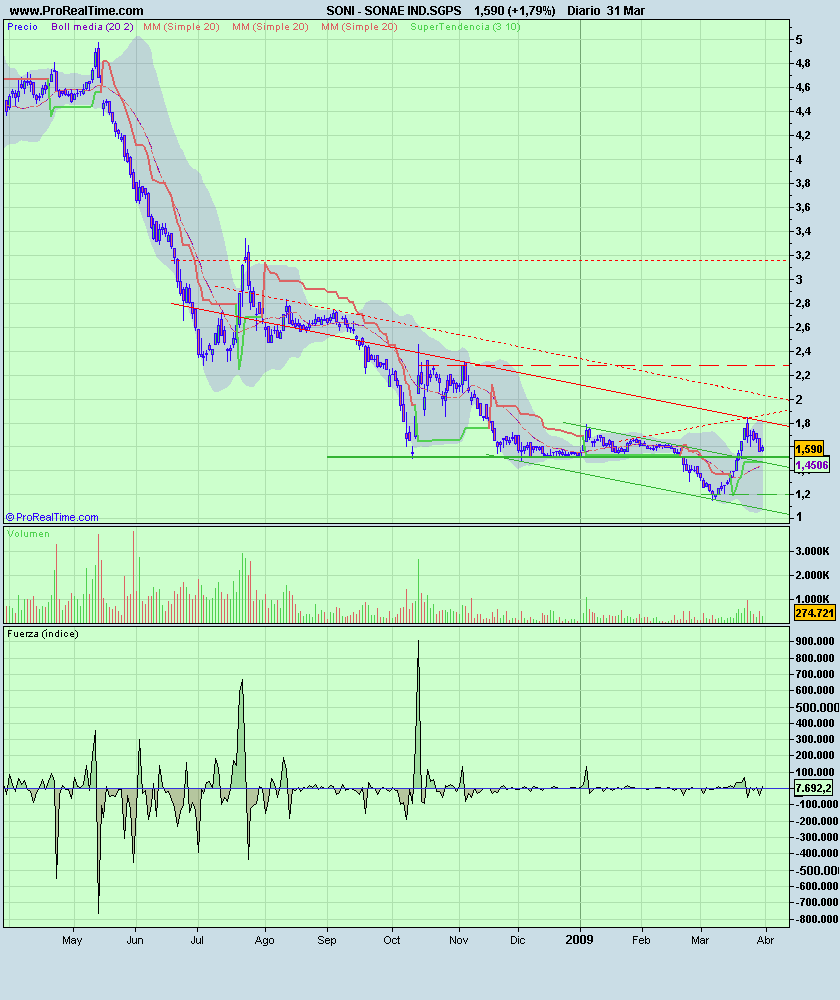The image size is (840, 1000).
Task: Click the 2.000K volume axis label
Action: 812,575
